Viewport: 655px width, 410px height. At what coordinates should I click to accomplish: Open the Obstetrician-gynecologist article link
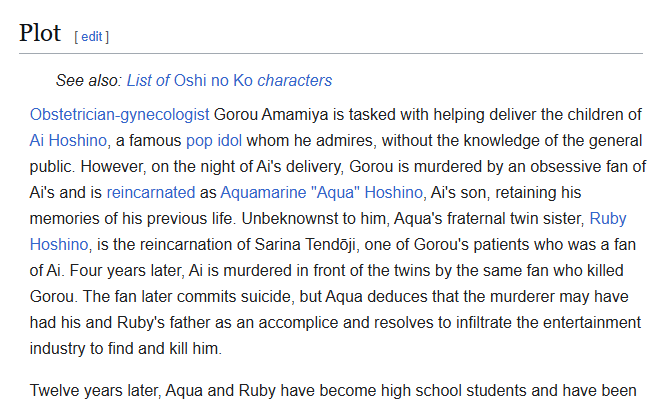pos(120,114)
